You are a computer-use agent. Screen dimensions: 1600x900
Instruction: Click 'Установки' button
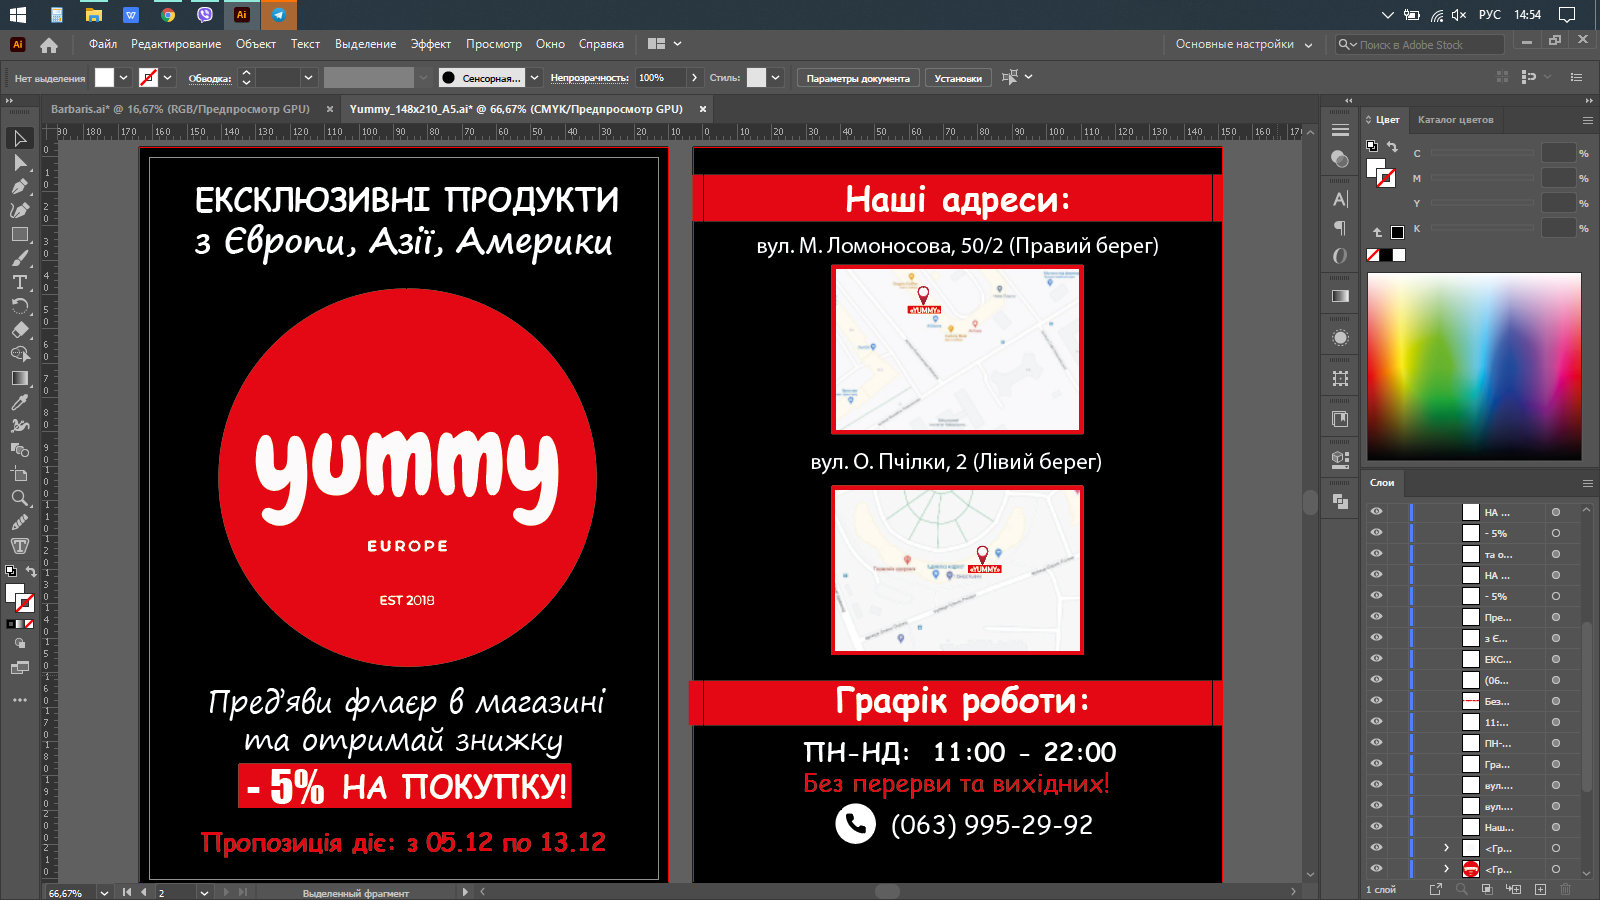[958, 78]
